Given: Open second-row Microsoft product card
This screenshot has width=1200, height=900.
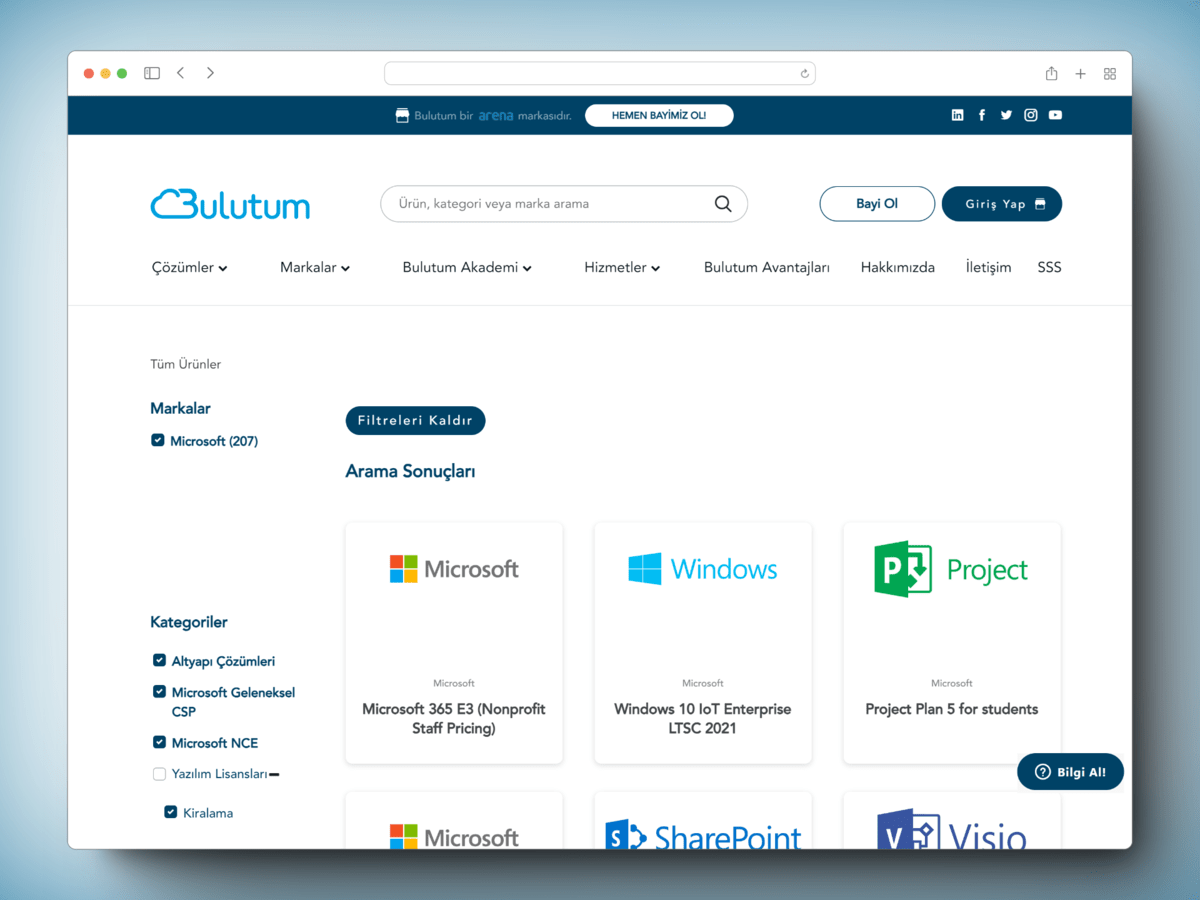Looking at the screenshot, I should click(454, 821).
